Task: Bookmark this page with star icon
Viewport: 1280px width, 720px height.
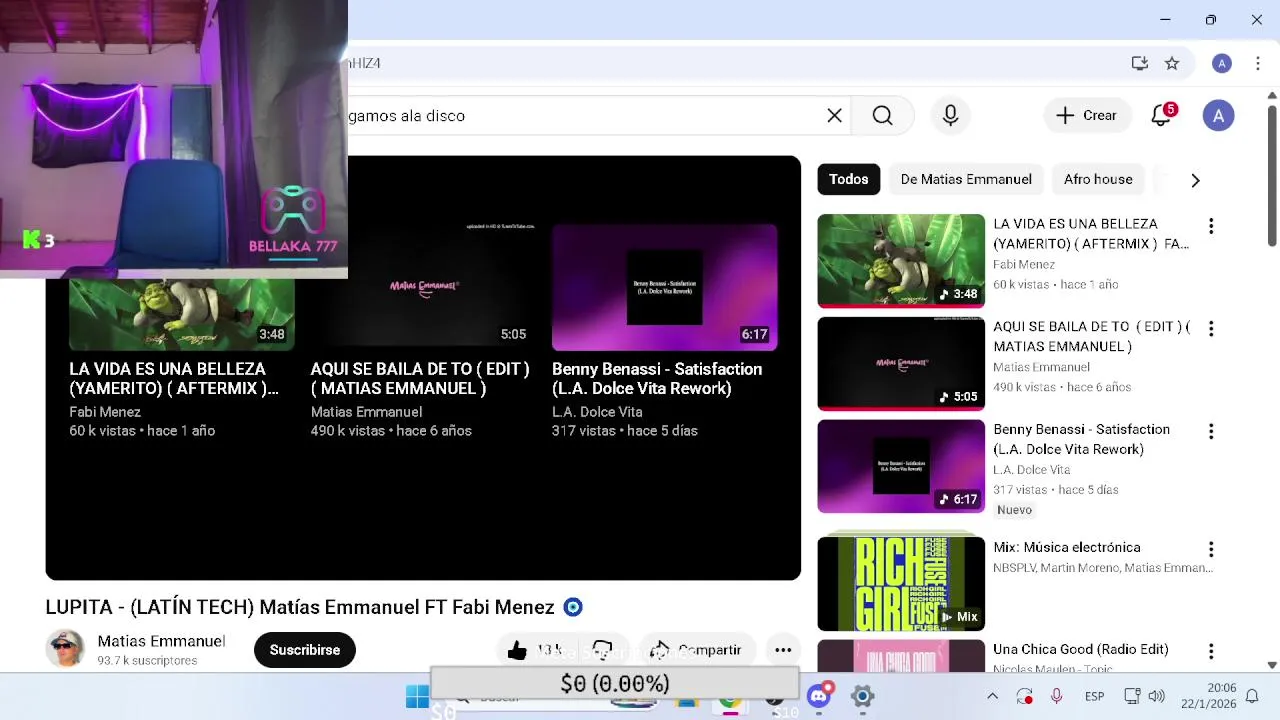Action: [x=1172, y=63]
